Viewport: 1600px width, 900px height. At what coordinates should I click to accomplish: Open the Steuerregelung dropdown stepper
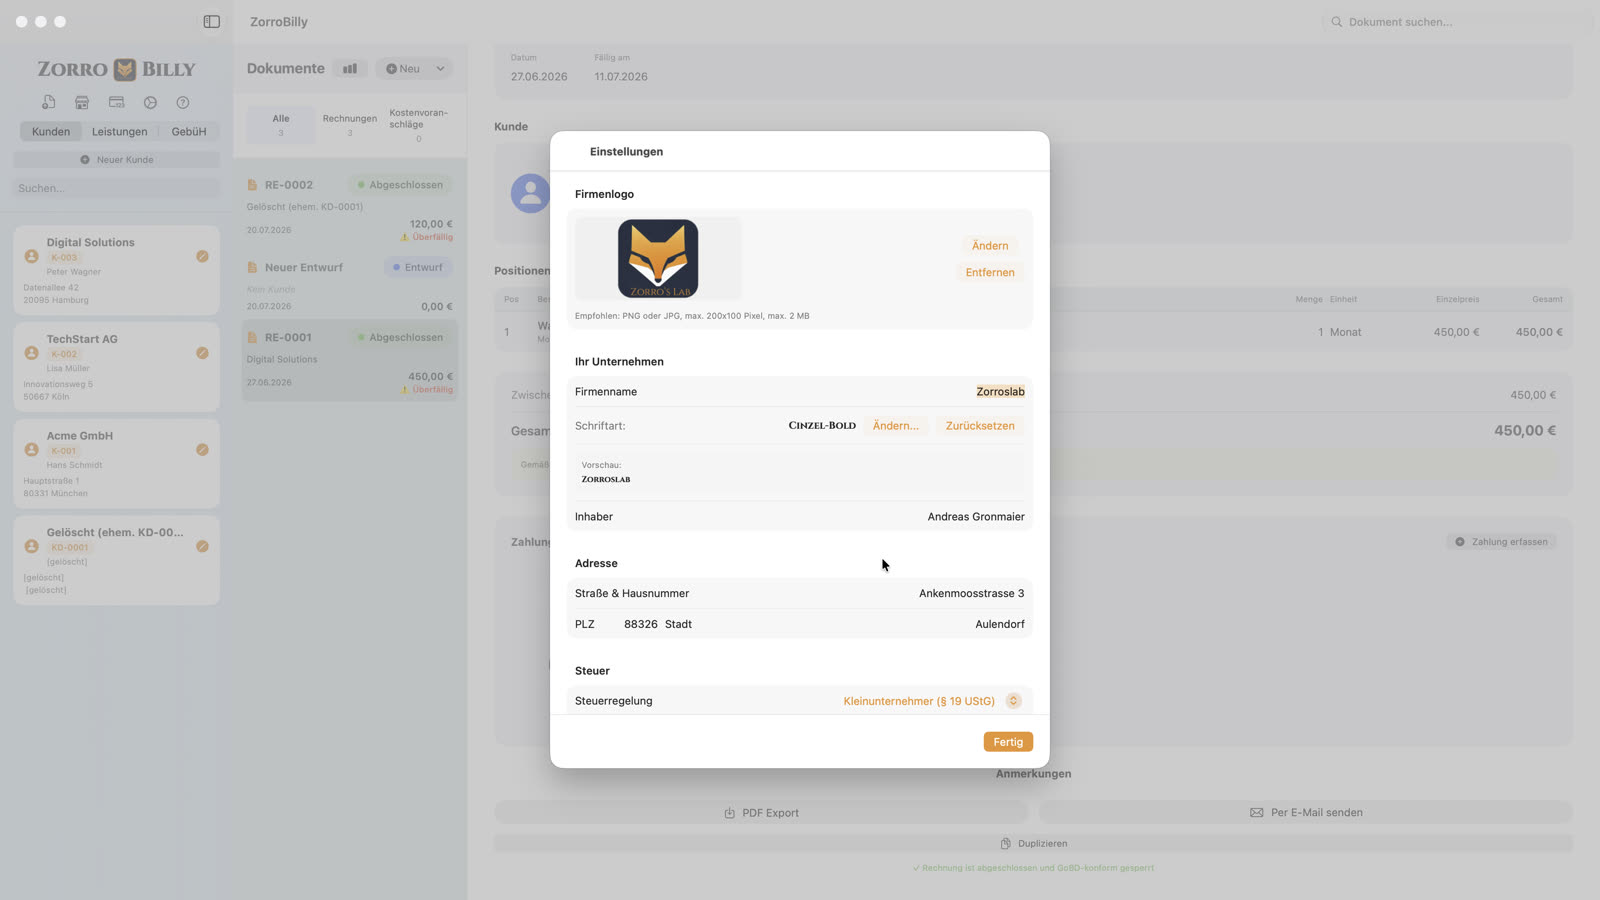(1013, 701)
